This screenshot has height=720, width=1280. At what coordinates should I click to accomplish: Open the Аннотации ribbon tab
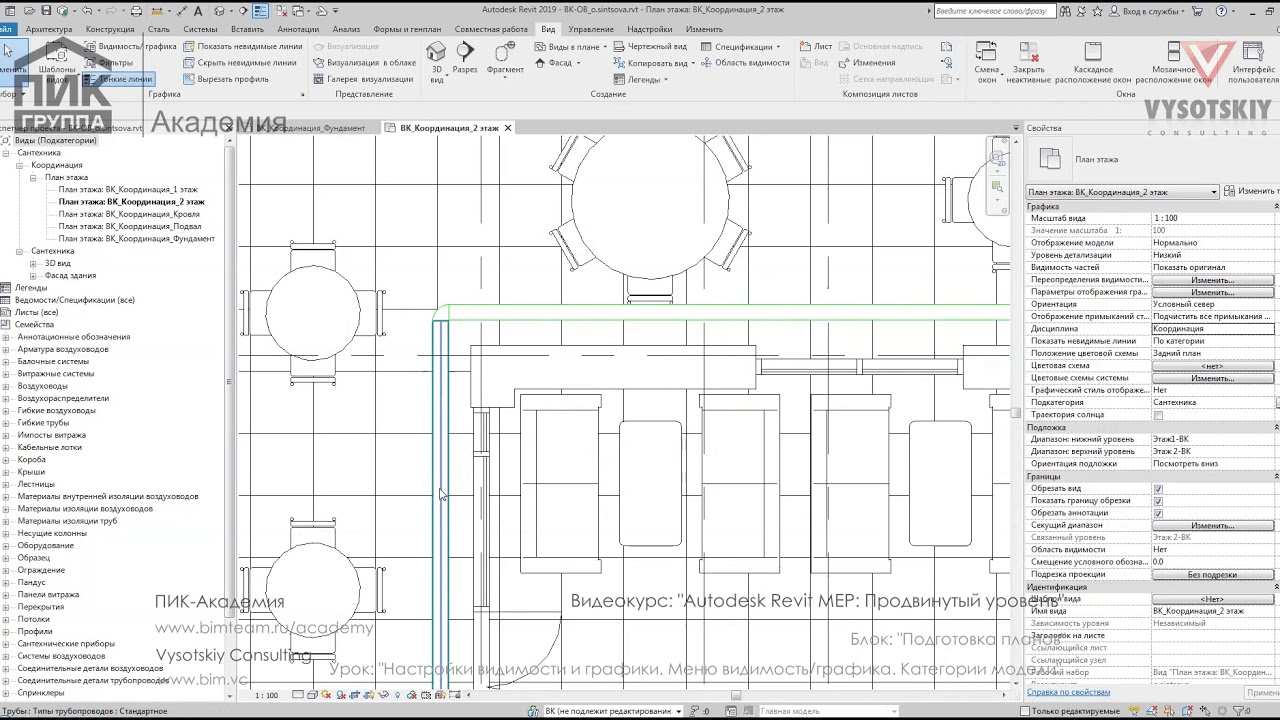click(x=298, y=29)
